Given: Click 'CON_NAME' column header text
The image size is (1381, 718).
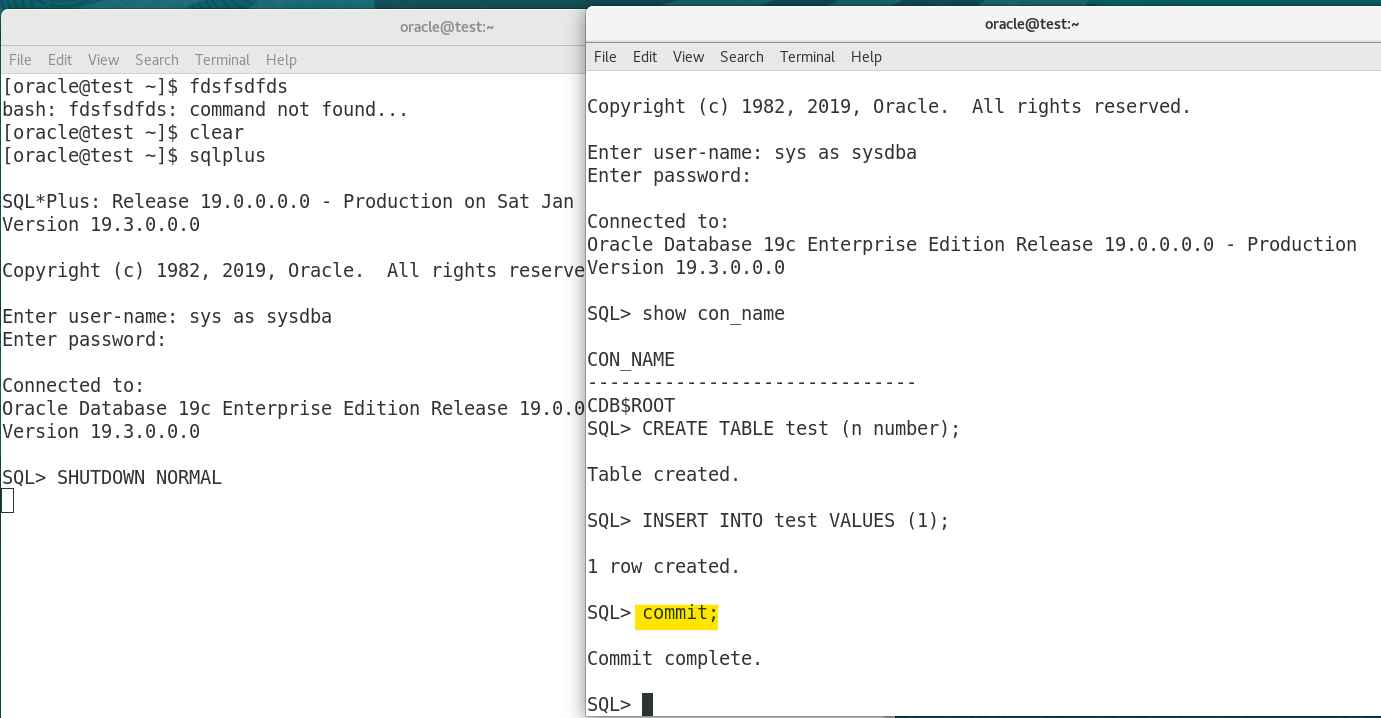Looking at the screenshot, I should coord(631,360).
